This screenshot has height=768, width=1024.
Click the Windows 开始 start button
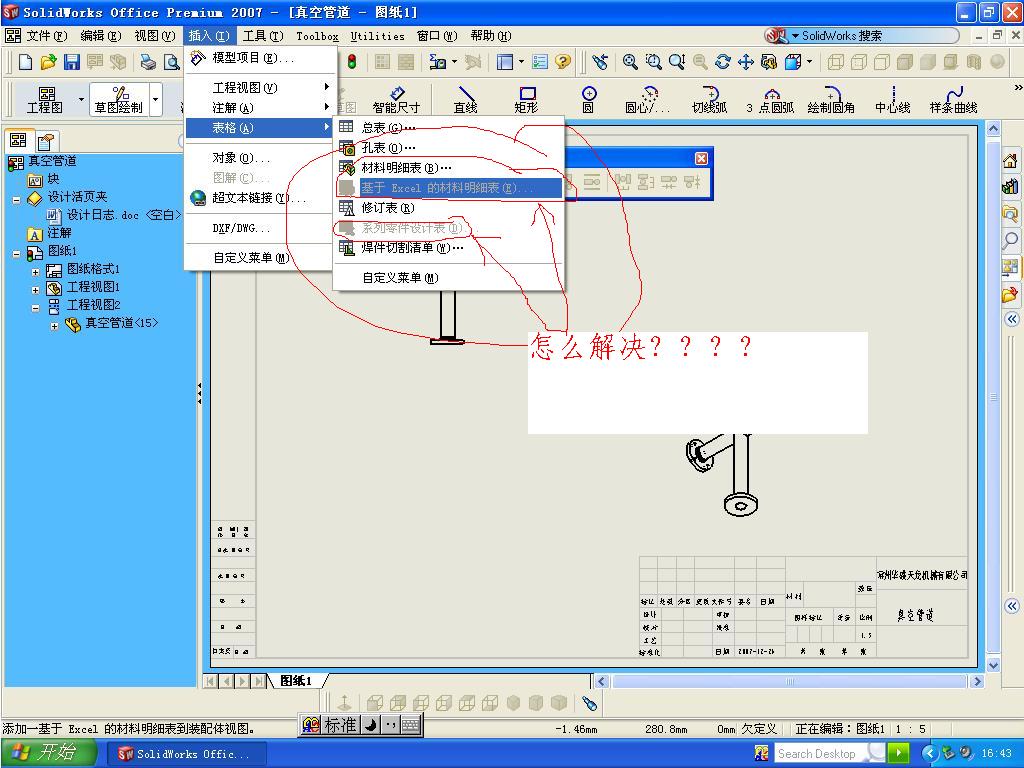pos(48,753)
